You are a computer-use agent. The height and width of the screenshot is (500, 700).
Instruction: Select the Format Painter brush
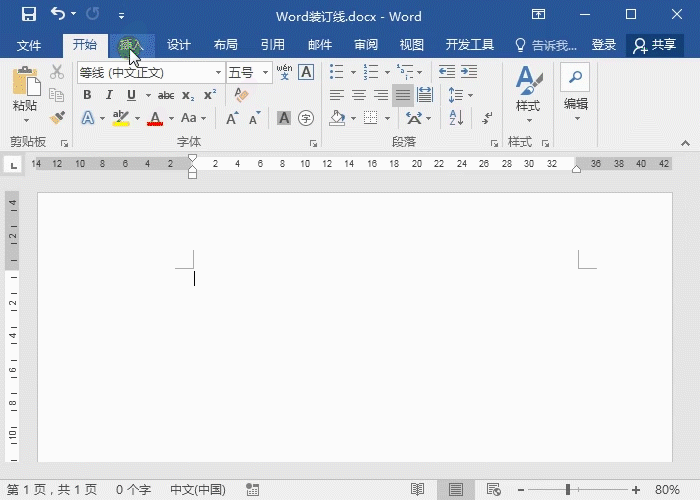click(x=57, y=118)
